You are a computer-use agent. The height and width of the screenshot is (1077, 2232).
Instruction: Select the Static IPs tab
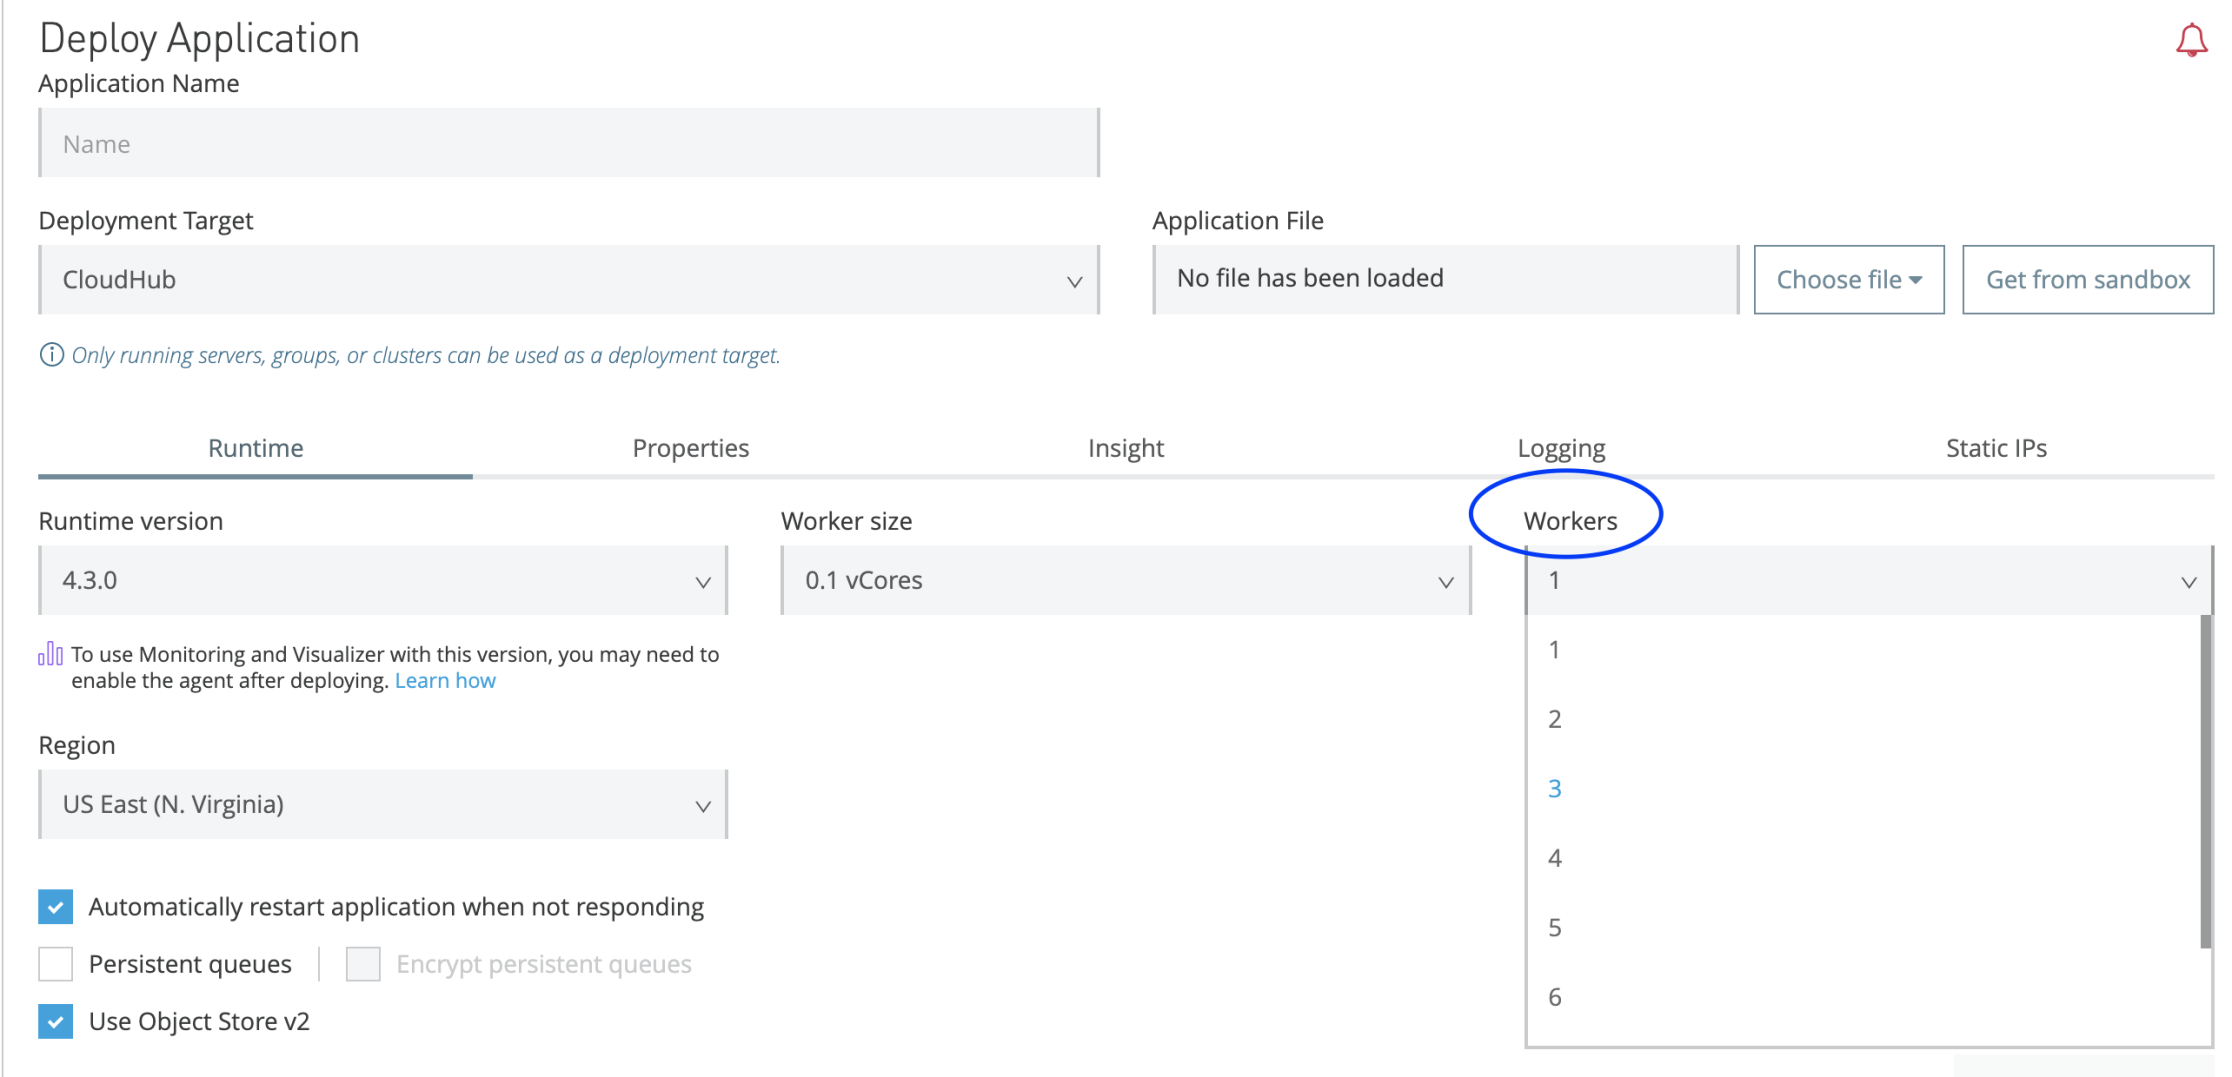tap(1995, 449)
